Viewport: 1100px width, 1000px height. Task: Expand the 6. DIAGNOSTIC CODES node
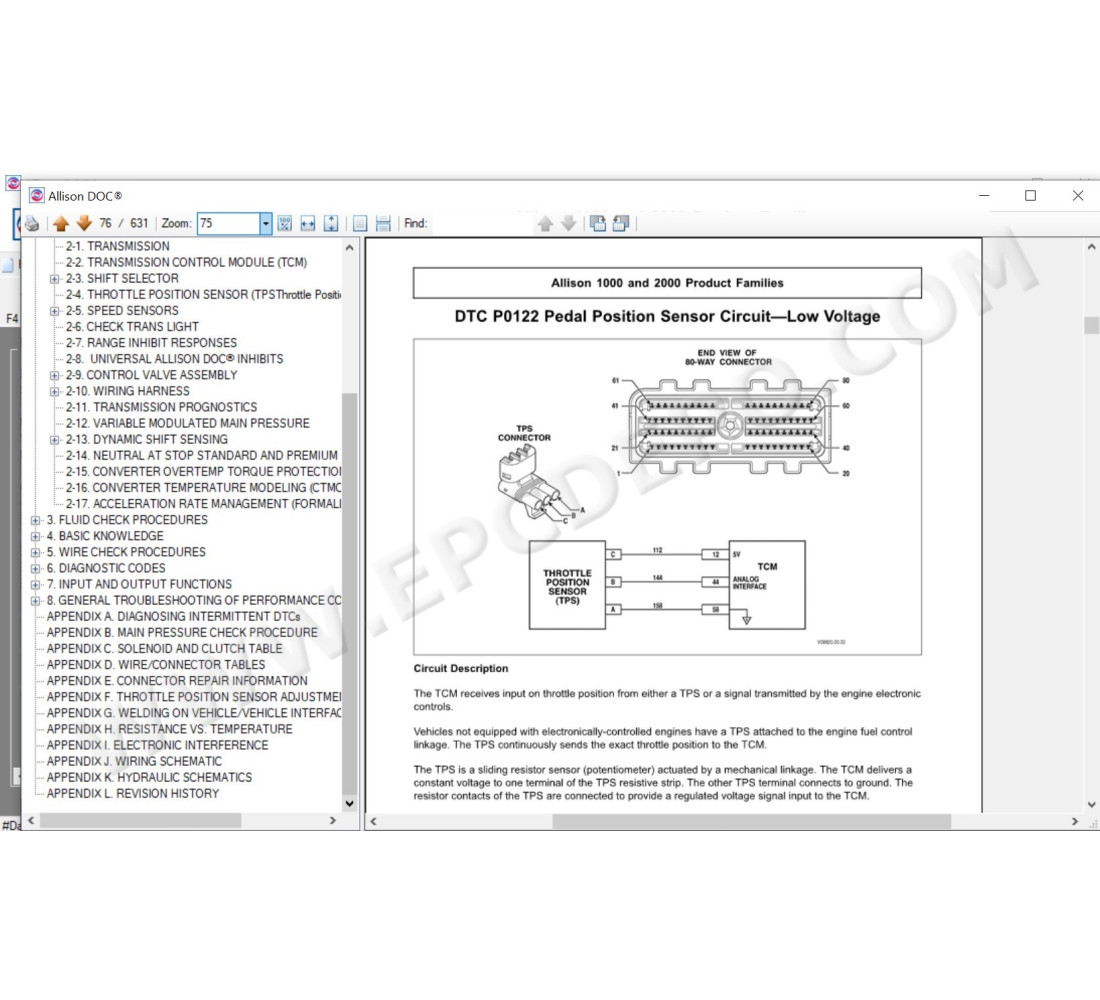point(36,569)
